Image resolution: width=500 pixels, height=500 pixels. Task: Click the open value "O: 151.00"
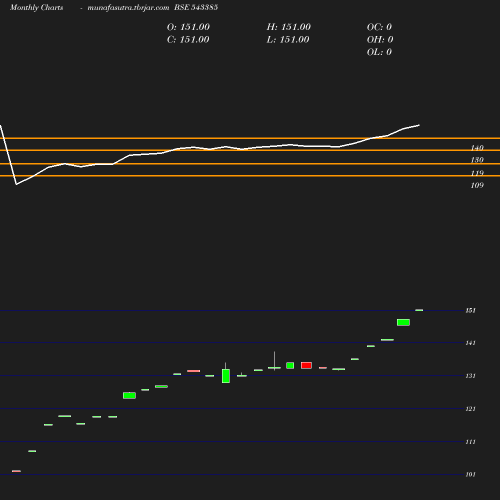(x=188, y=27)
